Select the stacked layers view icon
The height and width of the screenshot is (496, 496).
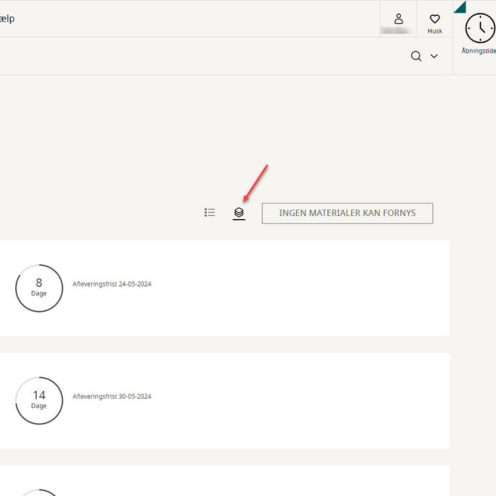pos(239,212)
